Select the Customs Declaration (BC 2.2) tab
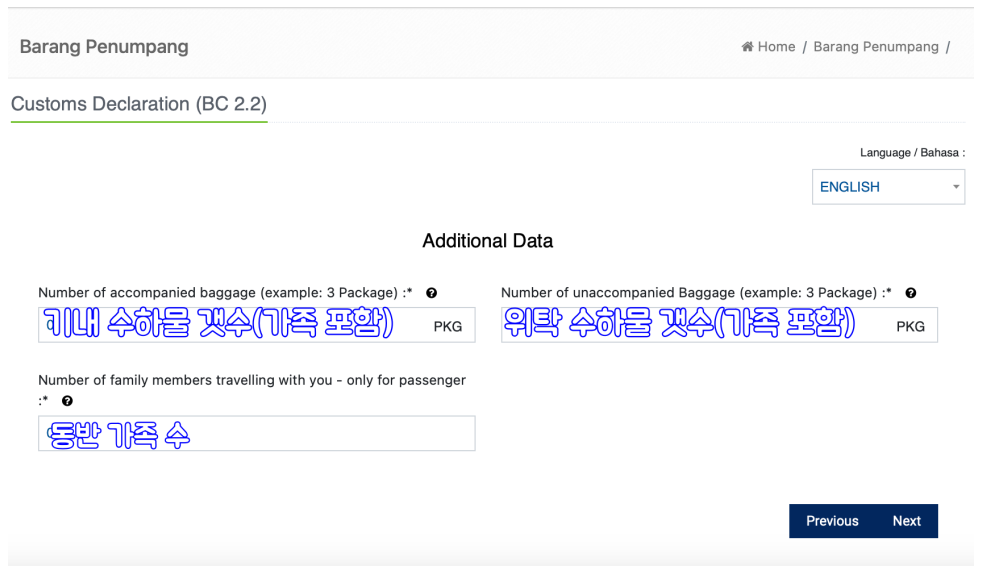The width and height of the screenshot is (987, 569). [139, 104]
